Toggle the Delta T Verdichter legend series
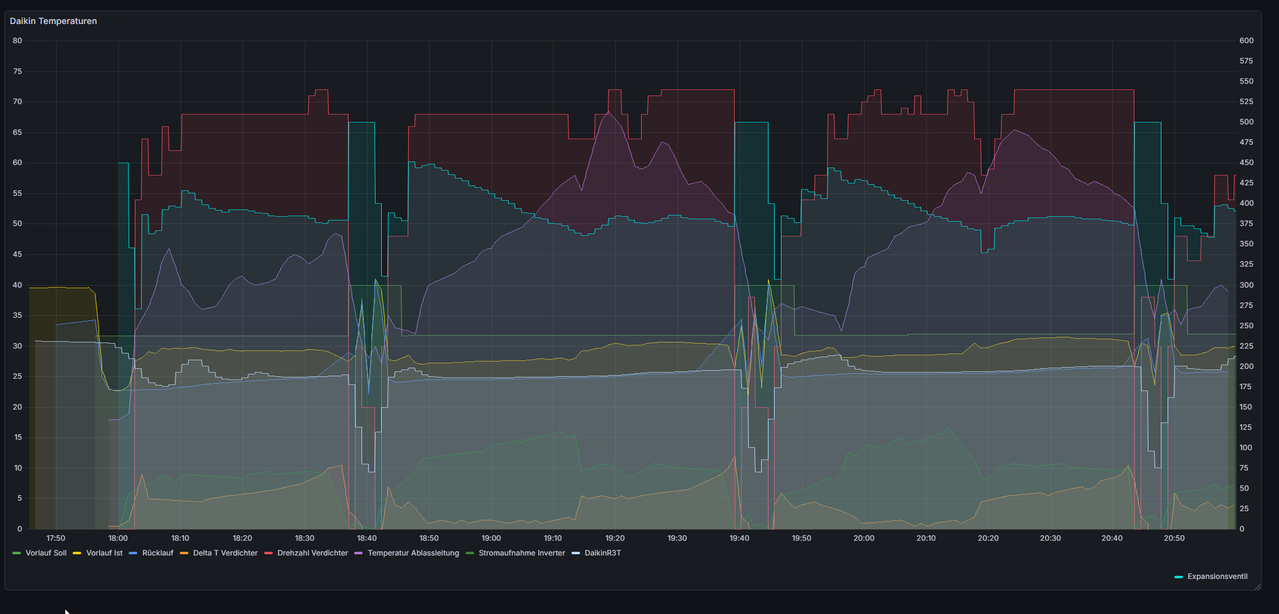 coord(225,553)
